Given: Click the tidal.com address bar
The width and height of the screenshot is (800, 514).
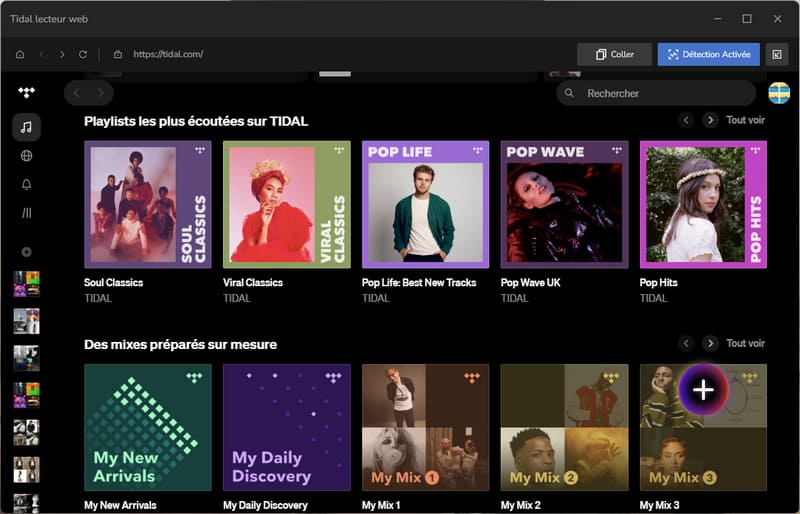Looking at the screenshot, I should point(168,54).
